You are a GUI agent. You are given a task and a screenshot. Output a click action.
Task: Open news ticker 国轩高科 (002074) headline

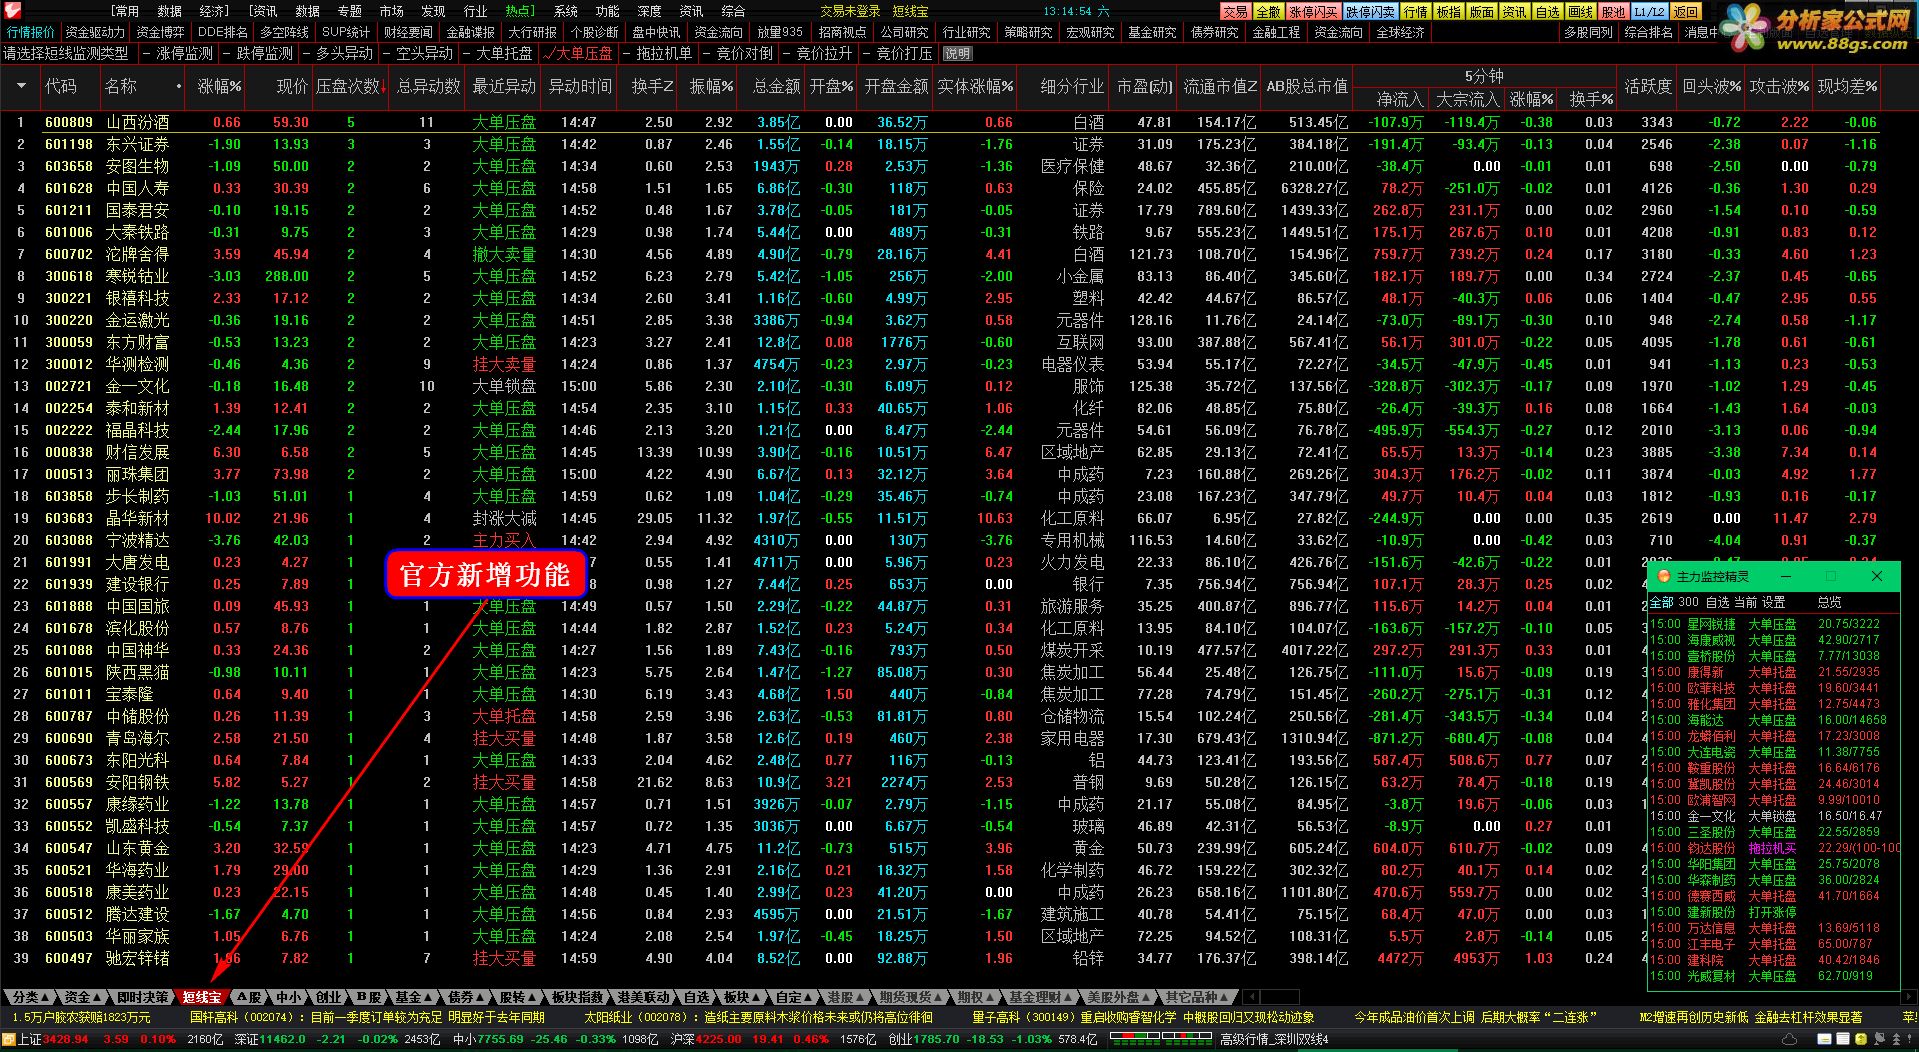pos(368,1018)
